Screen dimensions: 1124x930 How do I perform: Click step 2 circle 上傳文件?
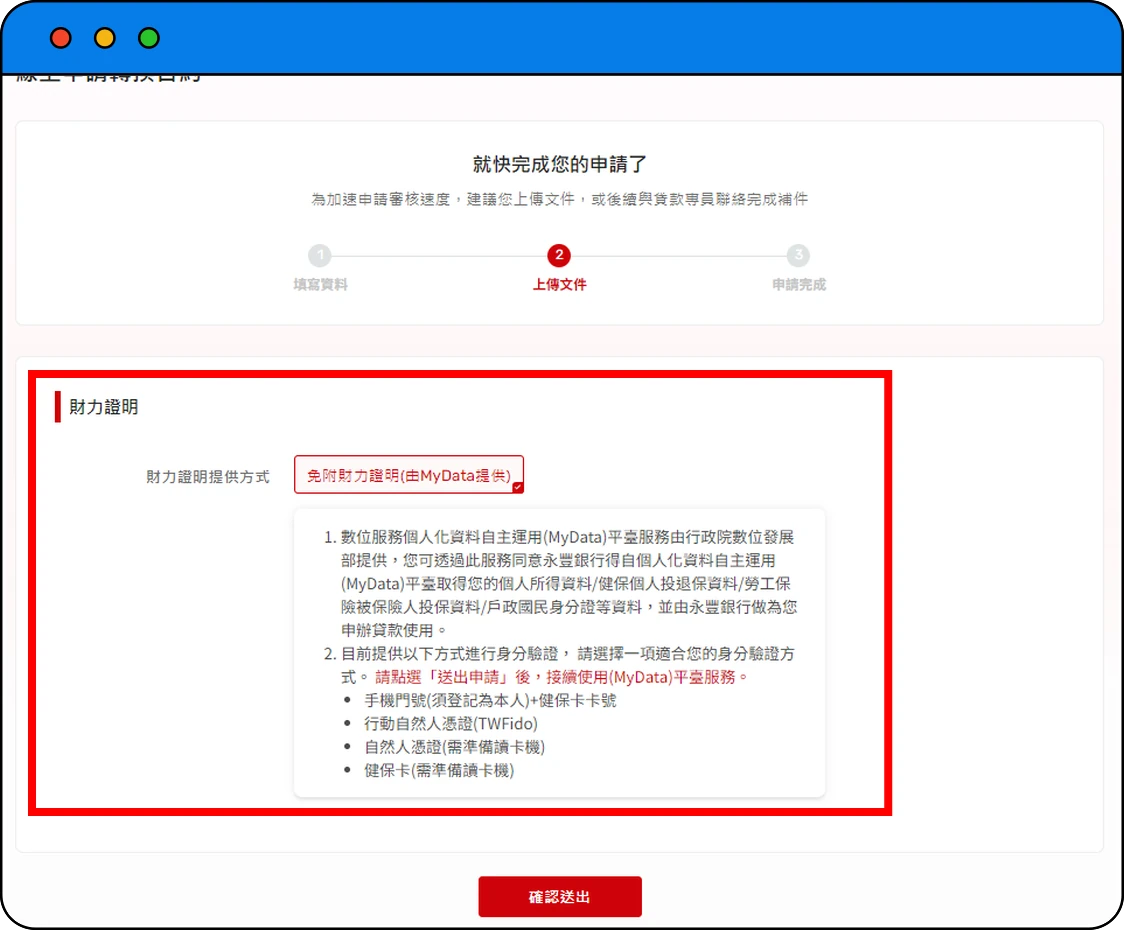tap(559, 255)
